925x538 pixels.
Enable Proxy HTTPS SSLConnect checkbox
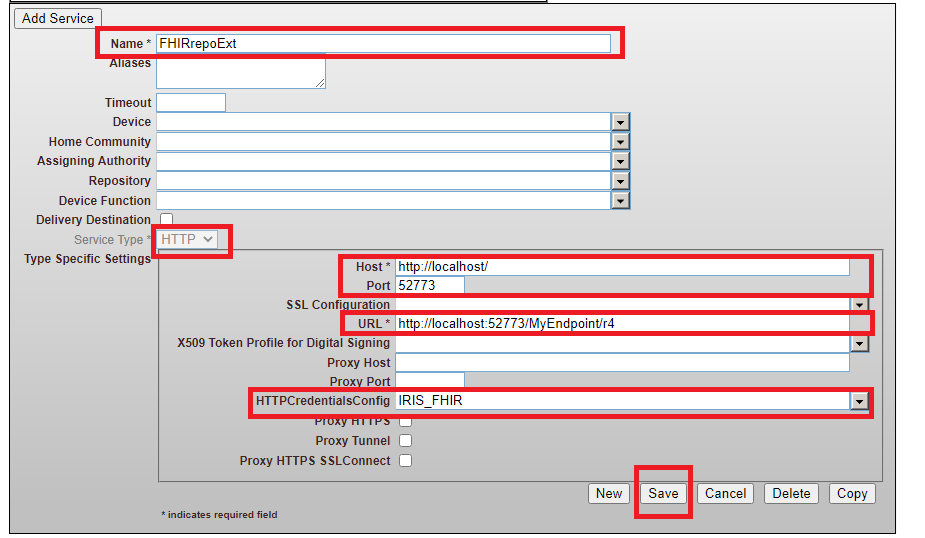tap(406, 461)
